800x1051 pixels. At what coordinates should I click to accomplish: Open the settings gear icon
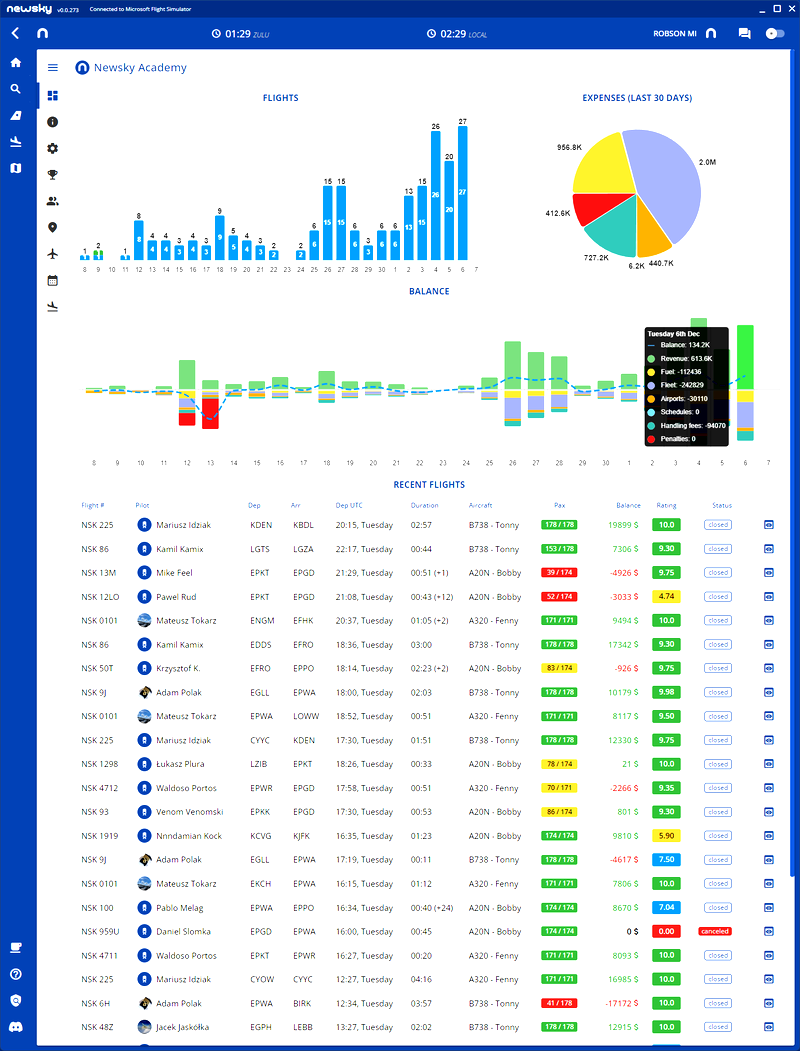point(52,148)
